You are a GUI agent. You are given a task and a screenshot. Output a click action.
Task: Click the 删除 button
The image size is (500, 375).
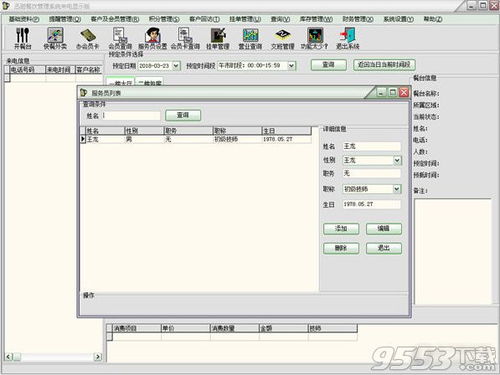[341, 248]
